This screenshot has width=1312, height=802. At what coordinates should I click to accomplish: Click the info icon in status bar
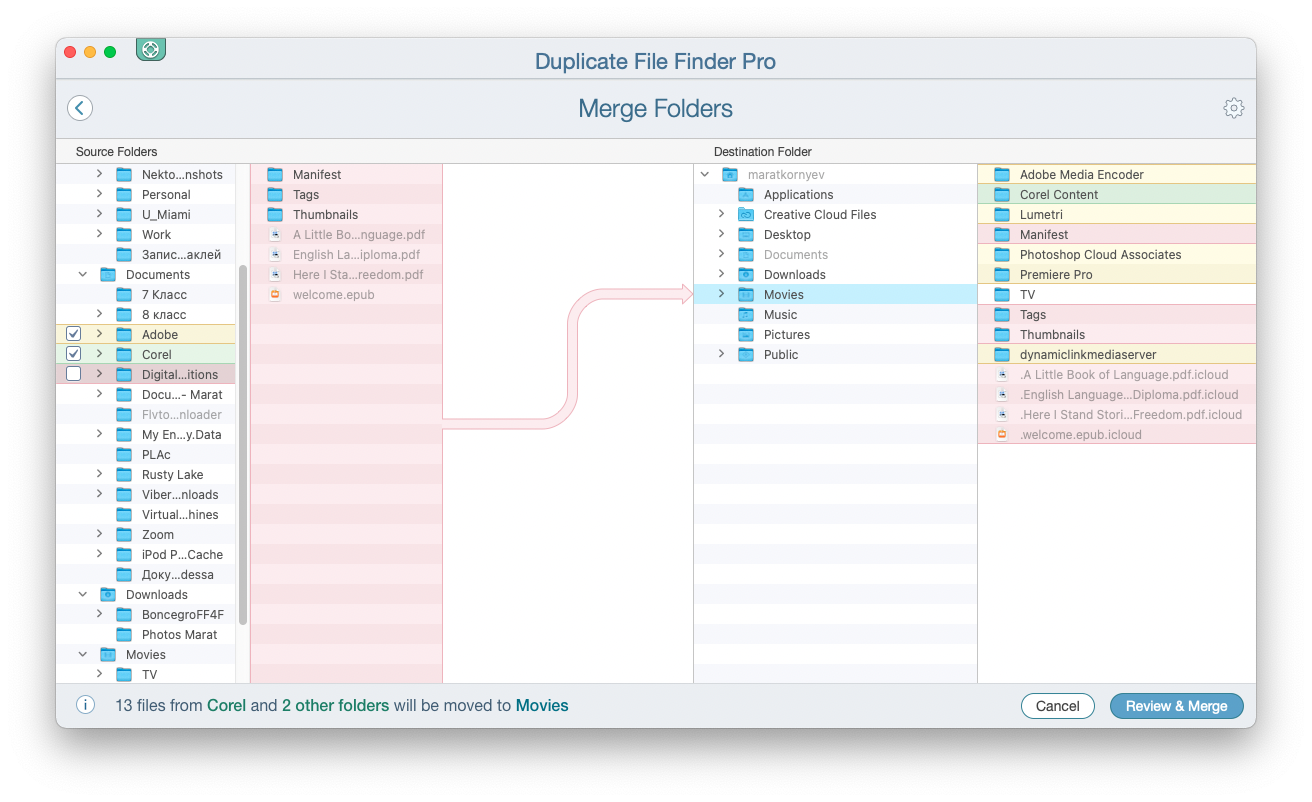tap(86, 705)
